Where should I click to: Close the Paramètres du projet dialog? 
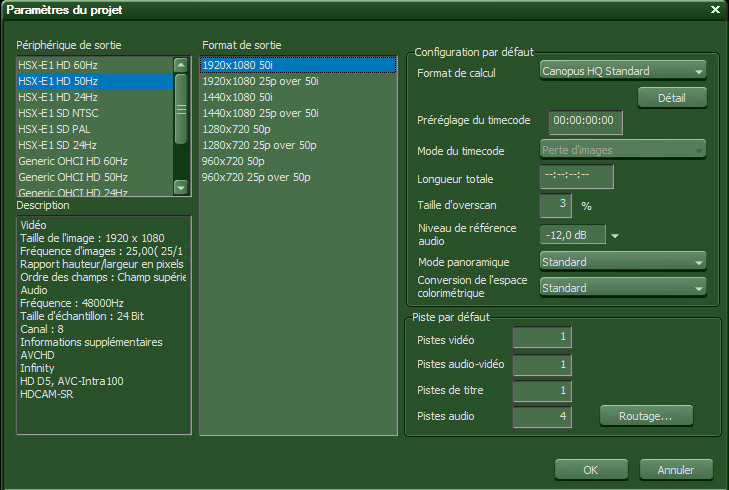coord(716,9)
